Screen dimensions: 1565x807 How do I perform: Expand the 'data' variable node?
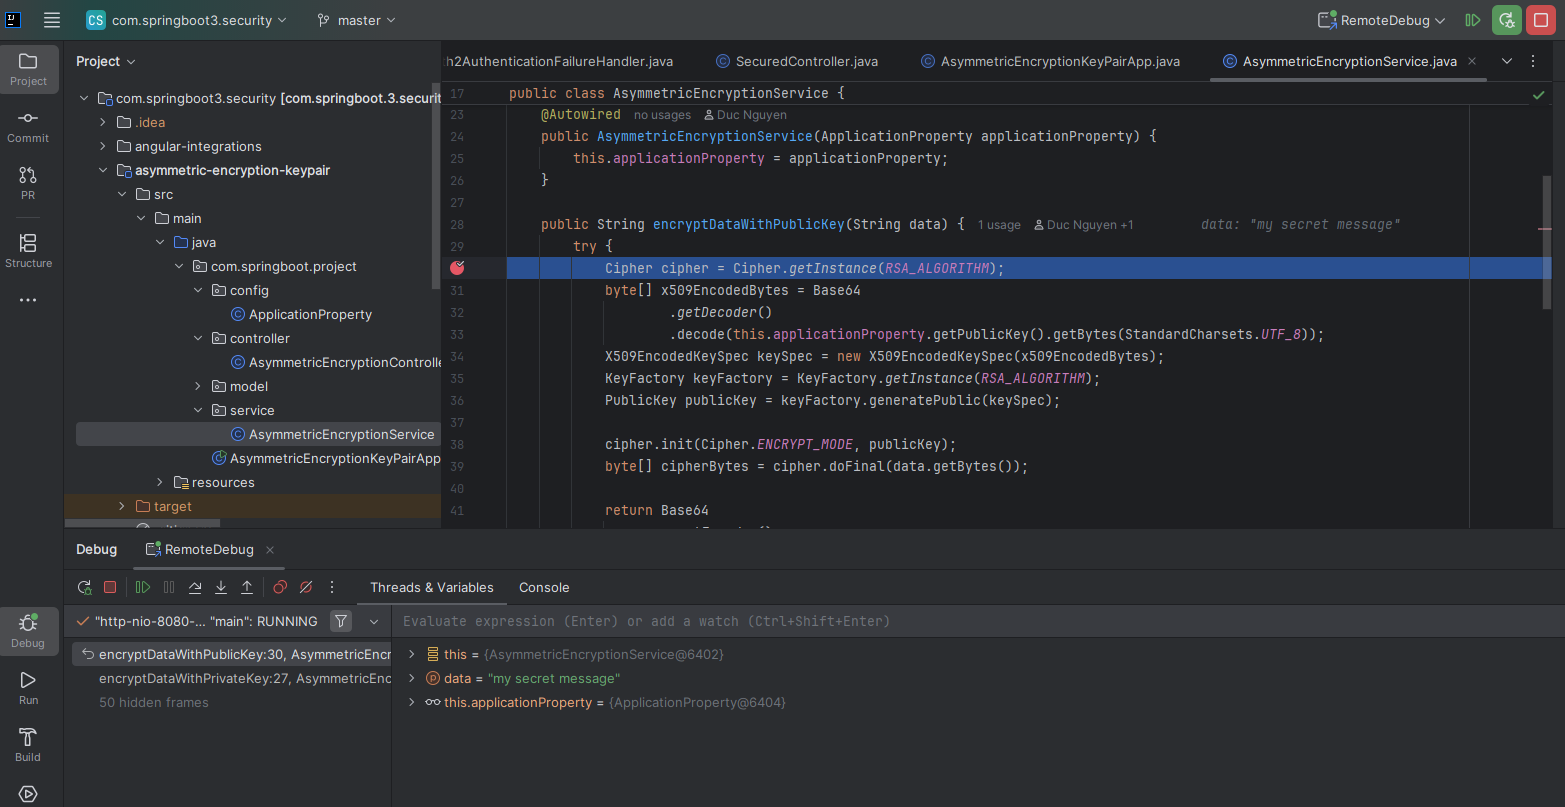click(411, 678)
